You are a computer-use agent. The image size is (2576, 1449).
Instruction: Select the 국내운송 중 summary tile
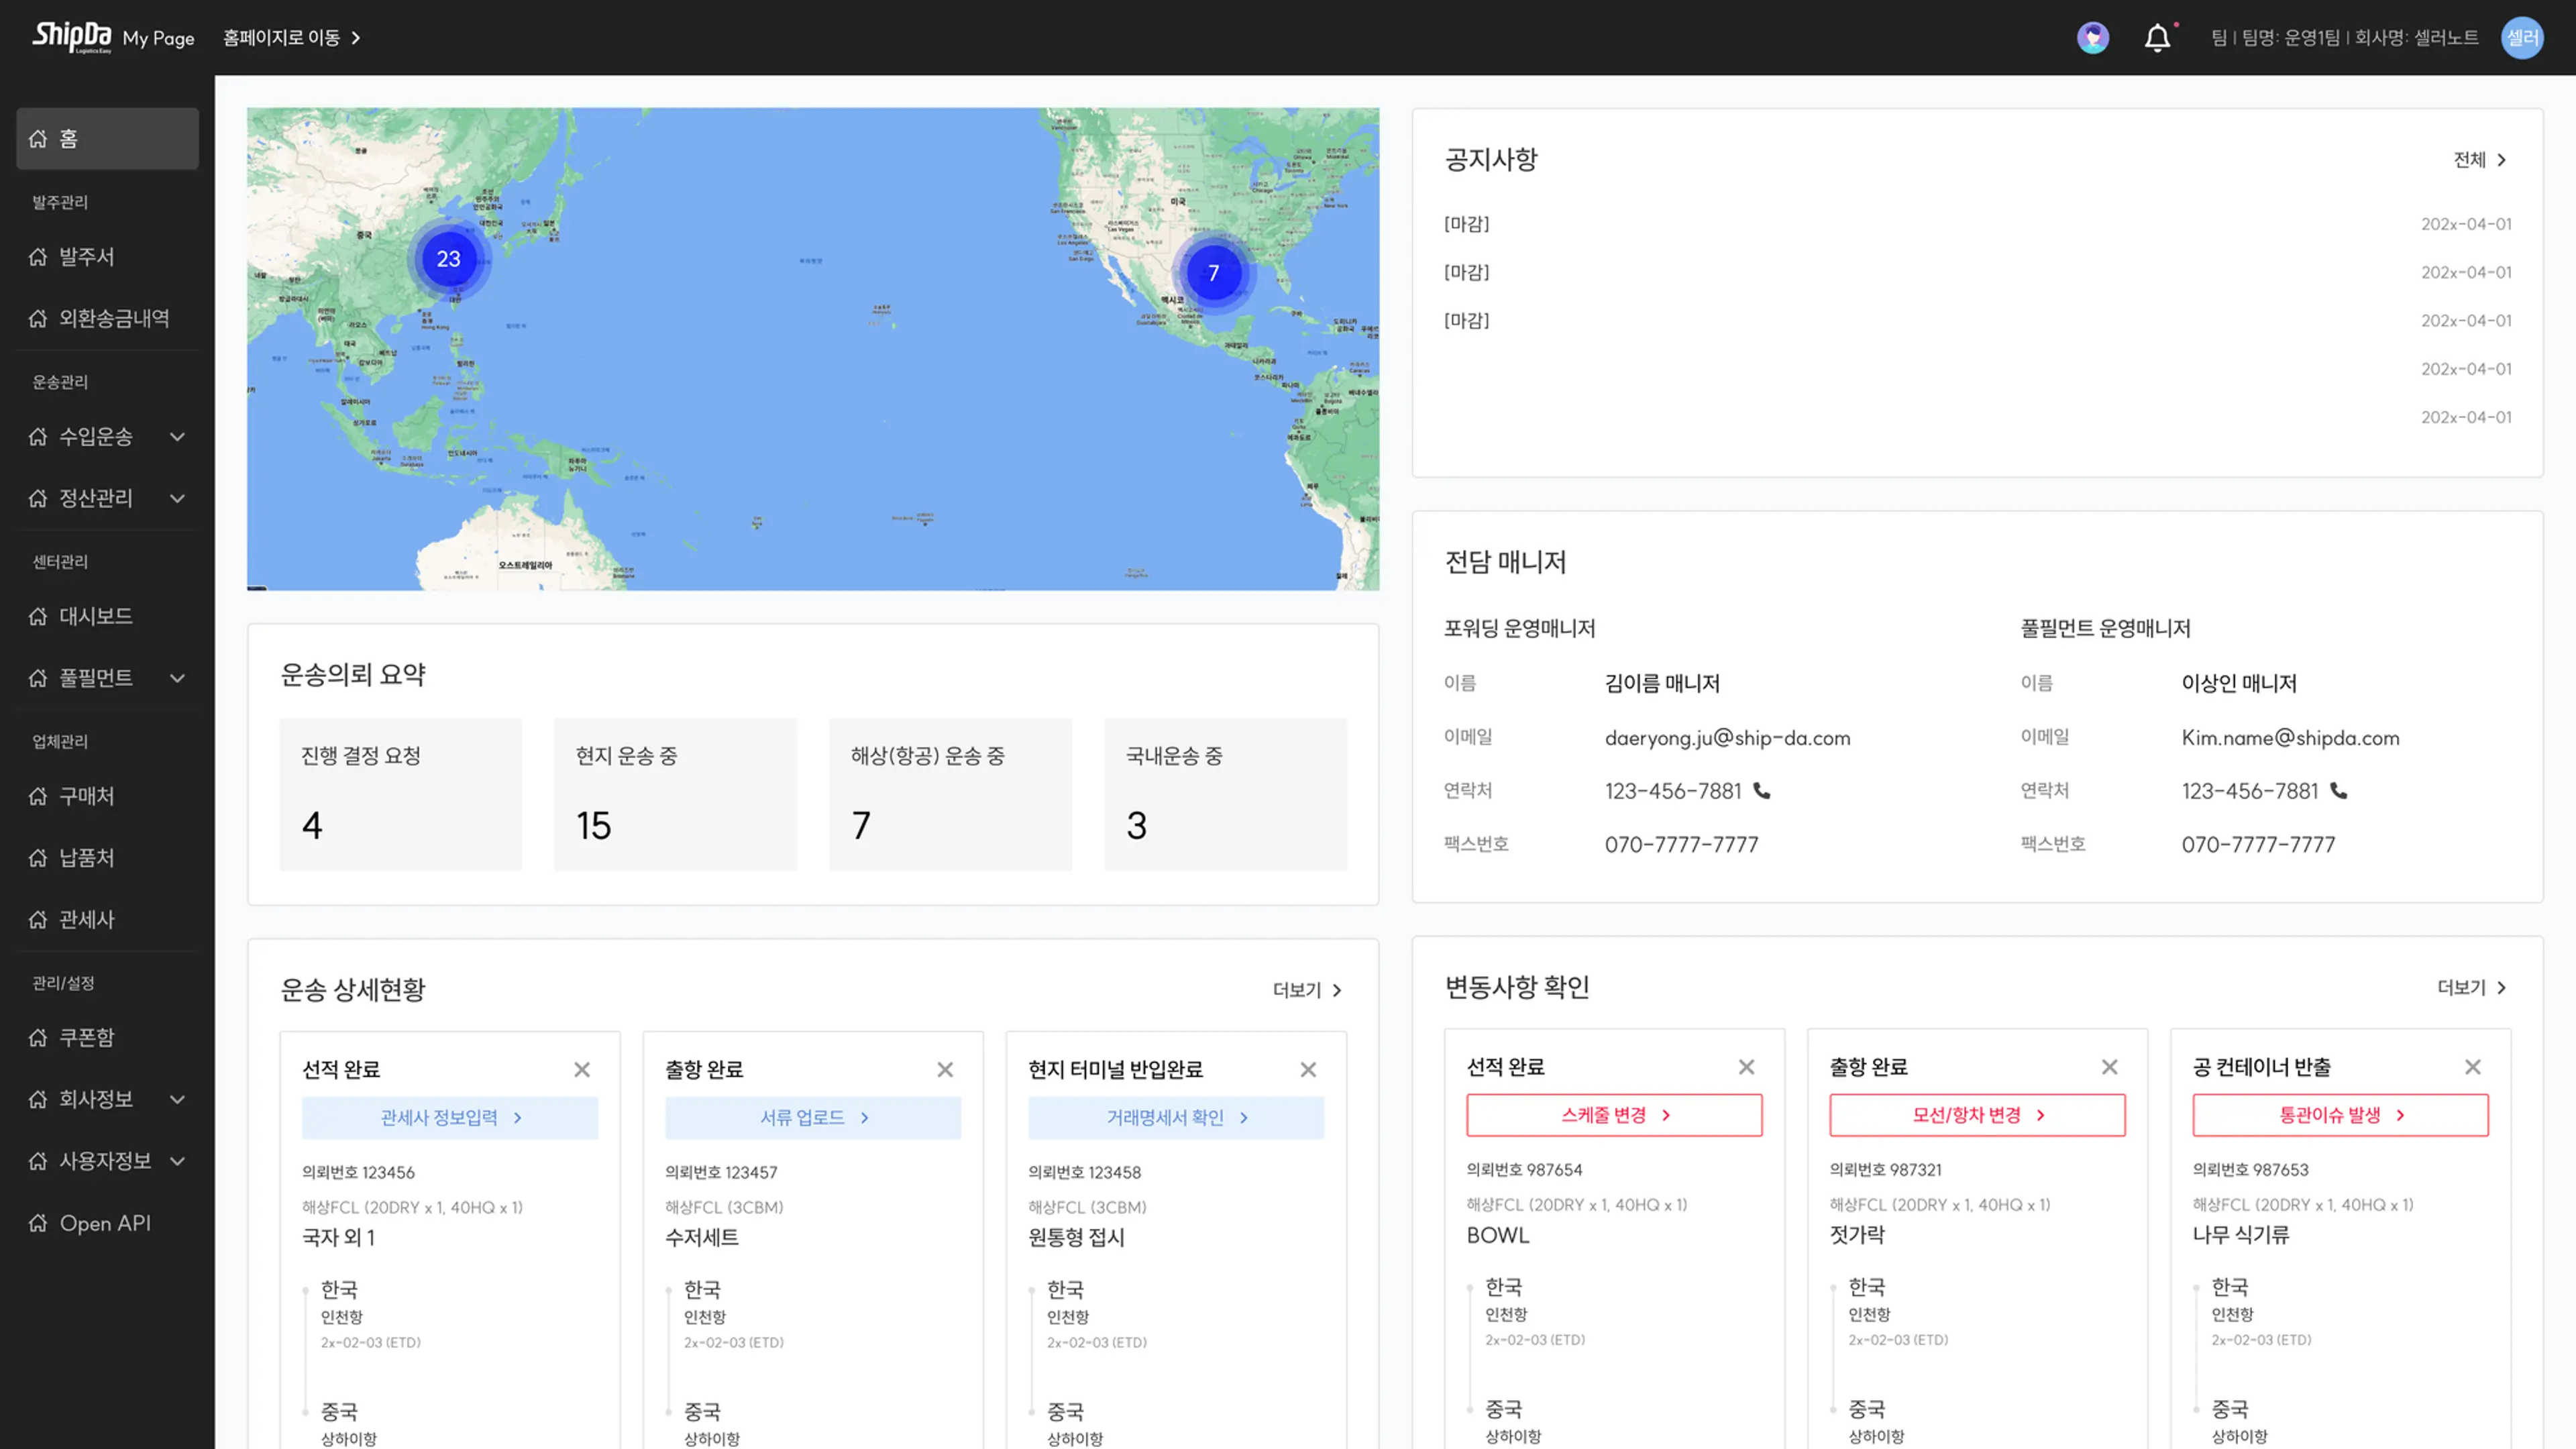pos(1226,794)
